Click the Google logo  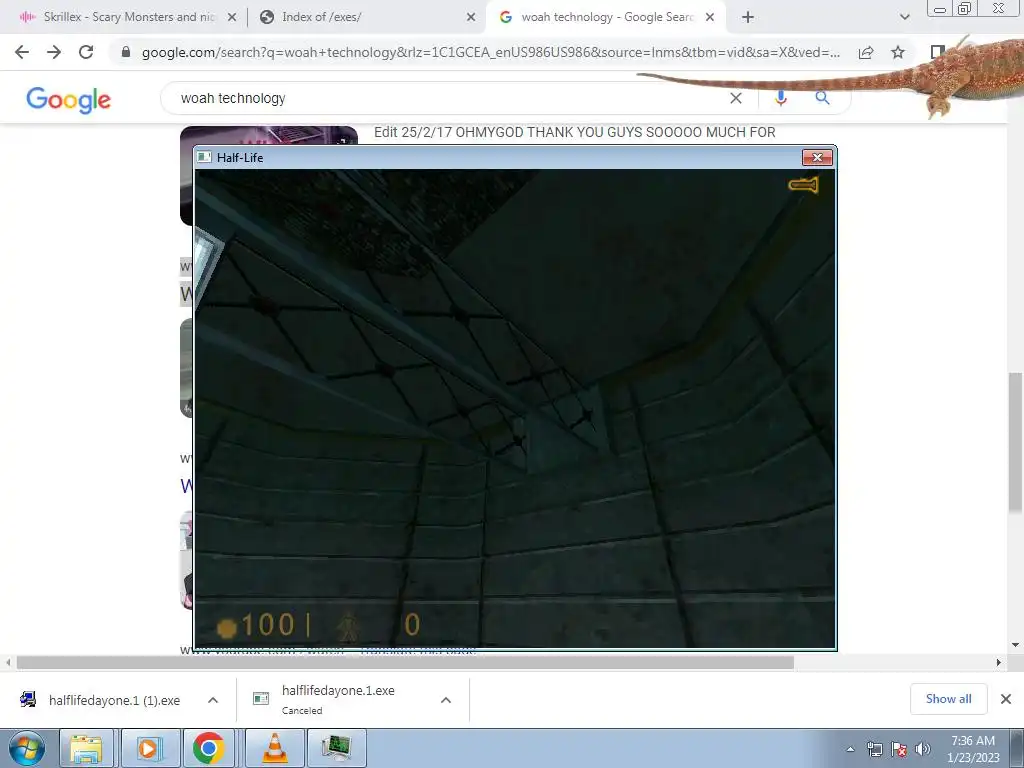coord(69,99)
